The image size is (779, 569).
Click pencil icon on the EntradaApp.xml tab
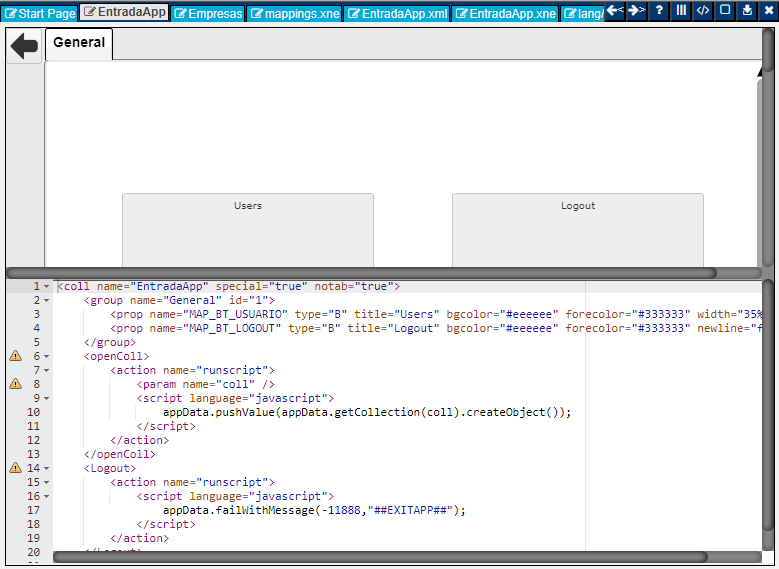[354, 13]
